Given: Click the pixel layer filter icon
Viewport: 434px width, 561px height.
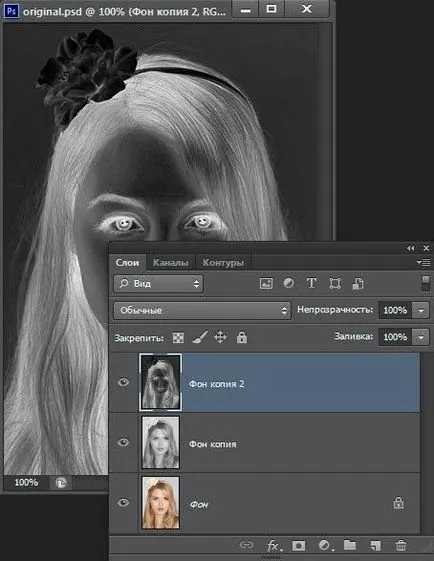Looking at the screenshot, I should [x=266, y=283].
